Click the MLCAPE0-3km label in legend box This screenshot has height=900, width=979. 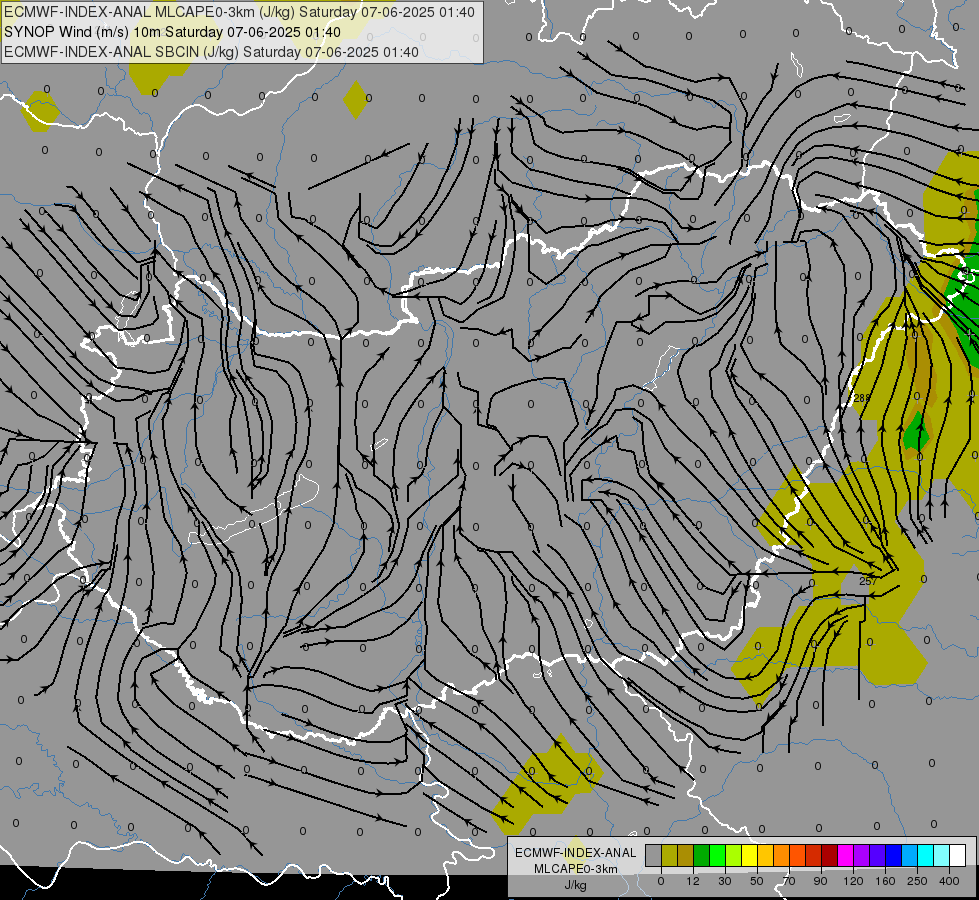pos(575,869)
